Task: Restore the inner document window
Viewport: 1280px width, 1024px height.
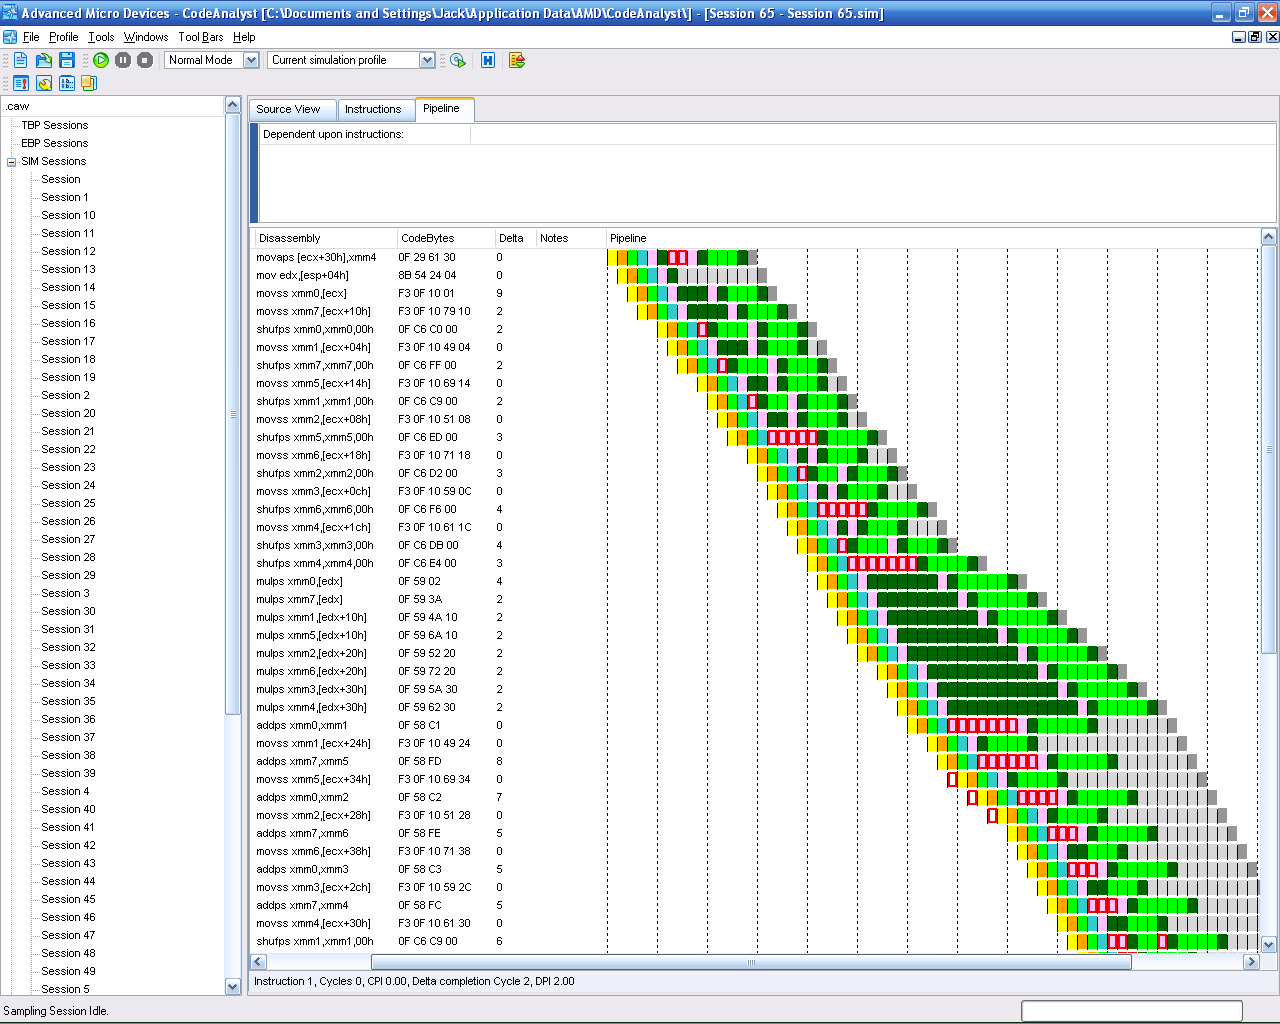Action: coord(1255,37)
